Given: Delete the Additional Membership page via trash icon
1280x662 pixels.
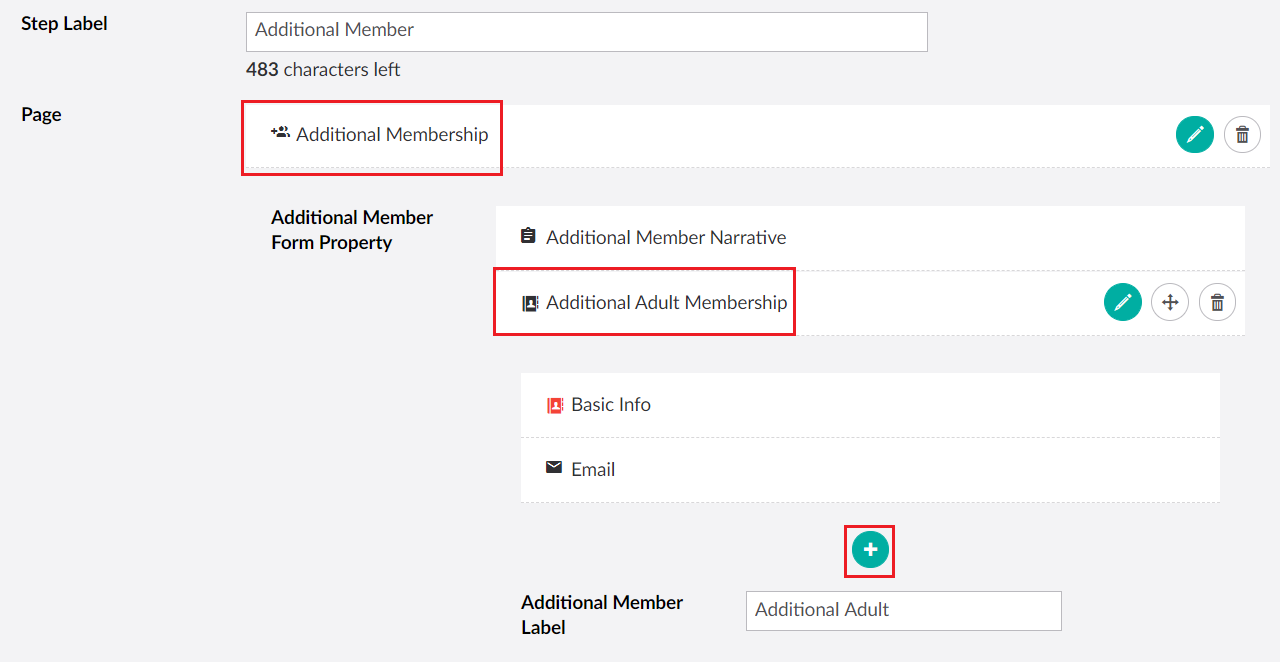Looking at the screenshot, I should [1242, 134].
